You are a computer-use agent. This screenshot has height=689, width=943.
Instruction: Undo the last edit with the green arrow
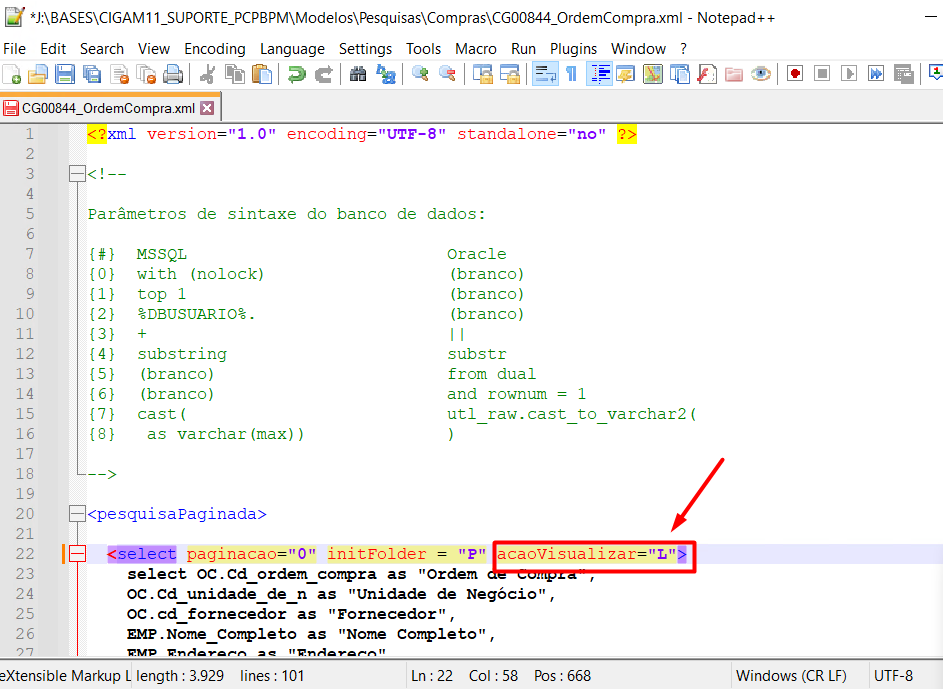click(296, 74)
